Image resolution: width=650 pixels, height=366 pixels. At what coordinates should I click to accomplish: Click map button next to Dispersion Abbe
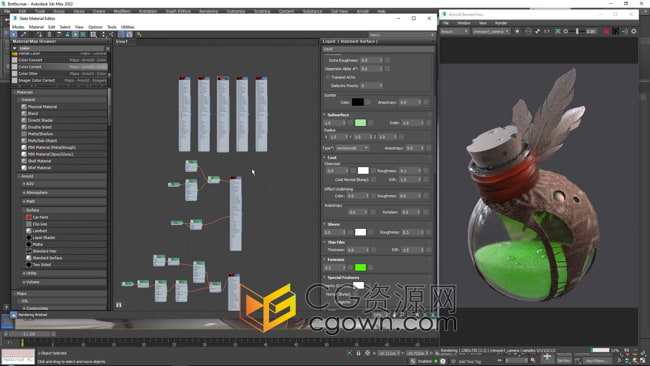pos(387,68)
